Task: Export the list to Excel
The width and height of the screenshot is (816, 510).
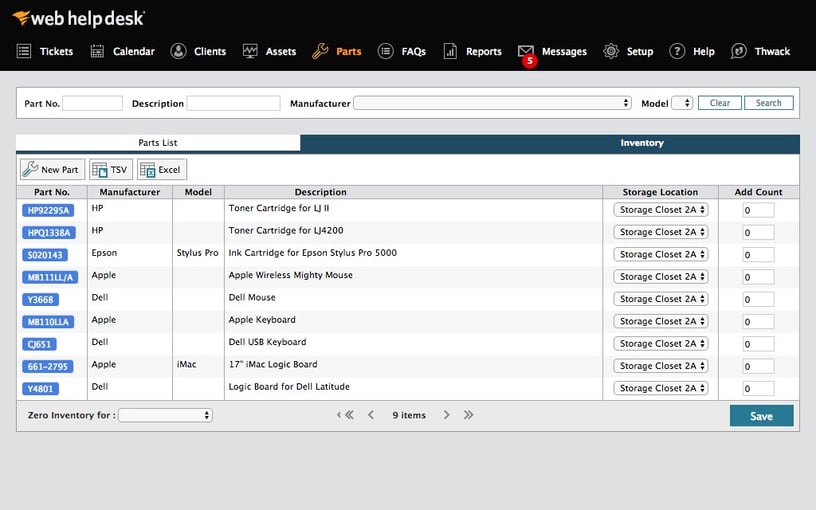Action: tap(162, 170)
